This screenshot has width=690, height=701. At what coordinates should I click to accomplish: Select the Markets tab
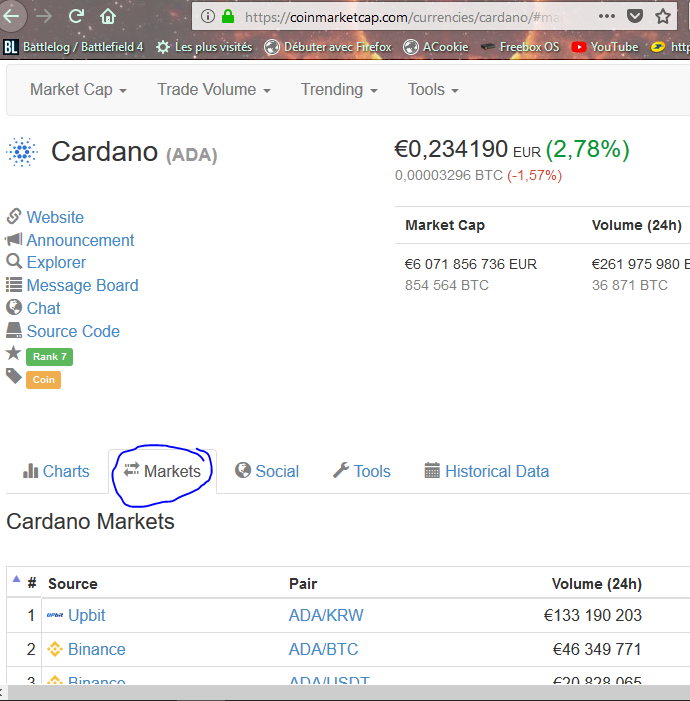click(x=162, y=471)
